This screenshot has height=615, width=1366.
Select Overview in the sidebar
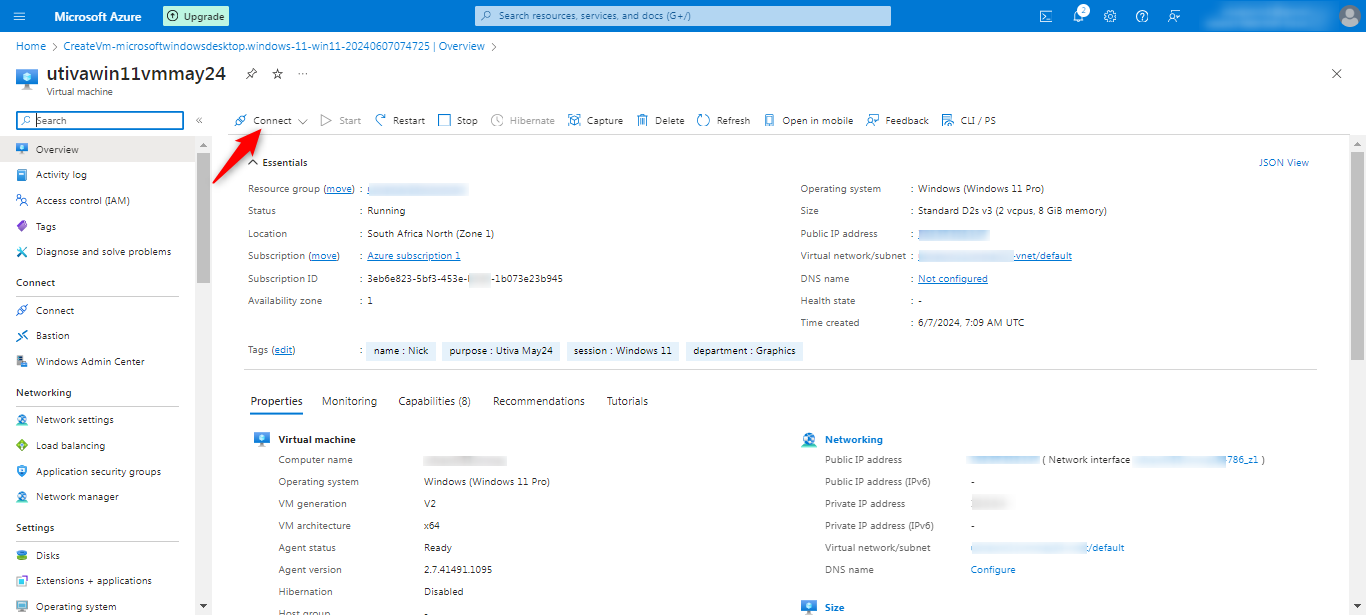coord(98,149)
